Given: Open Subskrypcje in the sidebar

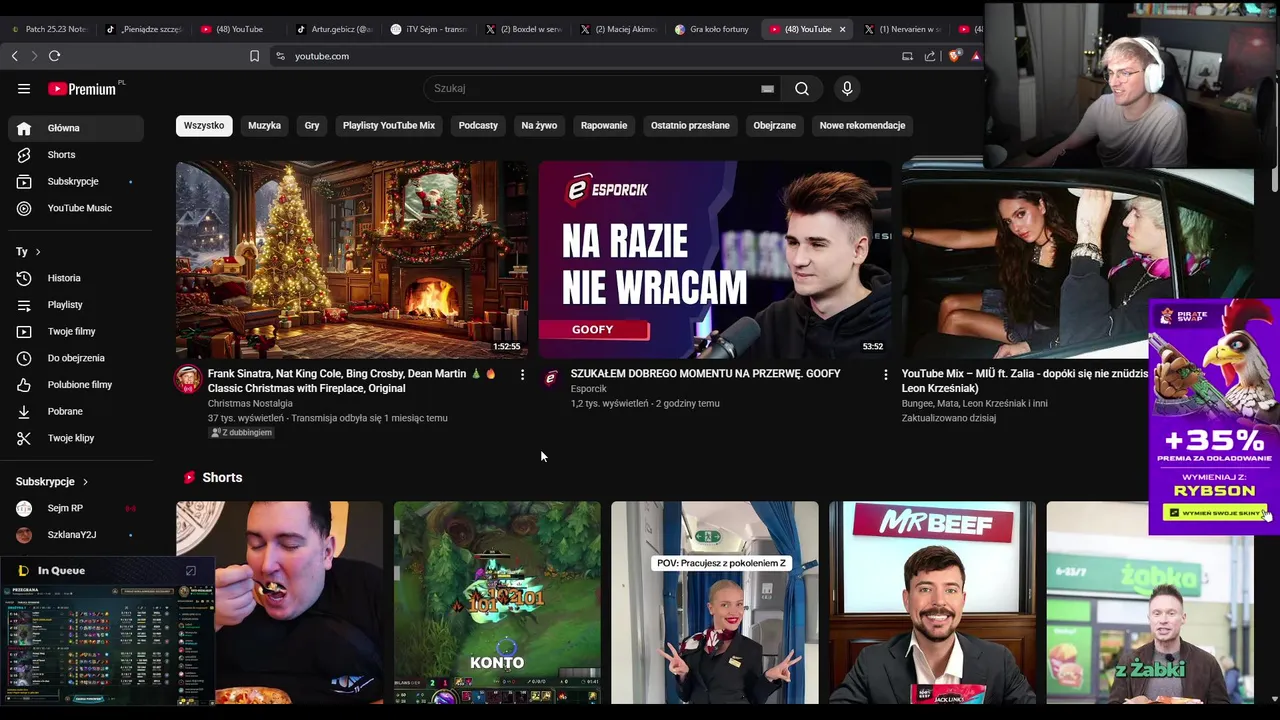Looking at the screenshot, I should tap(76, 181).
